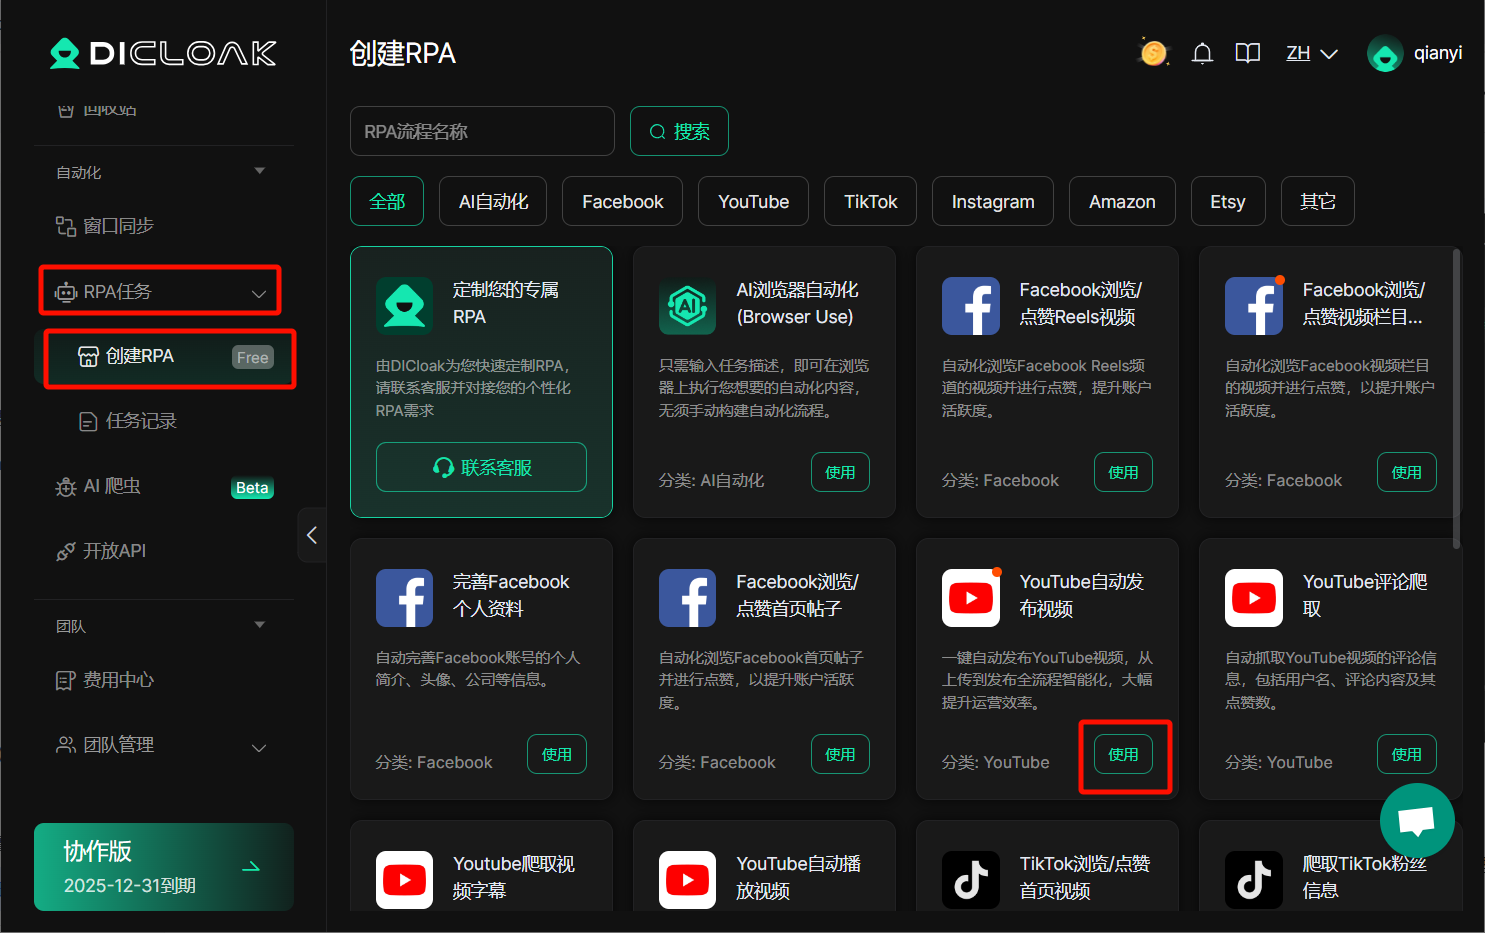Click the billing center icon

pyautogui.click(x=66, y=681)
